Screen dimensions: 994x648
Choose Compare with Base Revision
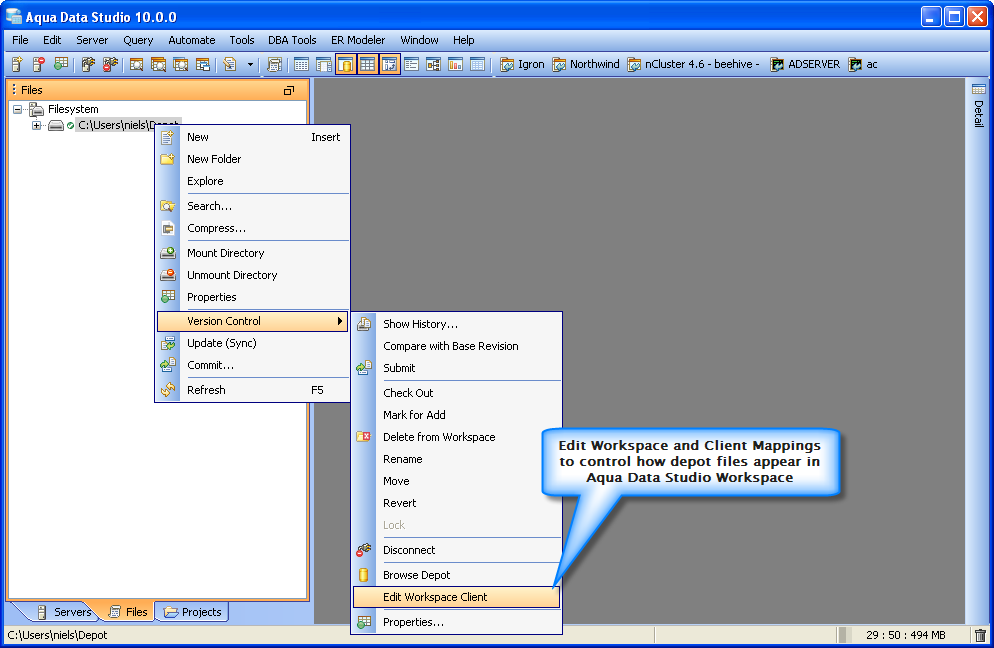click(x=456, y=346)
